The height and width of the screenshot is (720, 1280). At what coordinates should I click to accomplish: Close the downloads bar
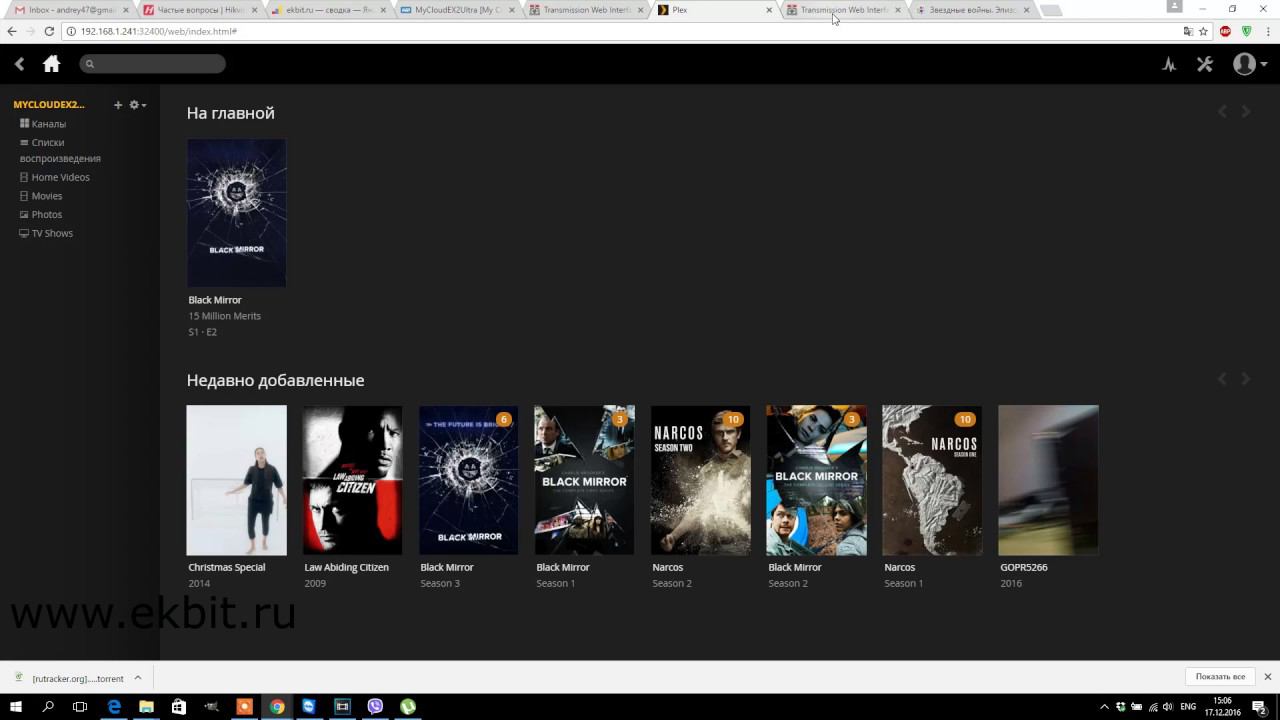[1267, 677]
